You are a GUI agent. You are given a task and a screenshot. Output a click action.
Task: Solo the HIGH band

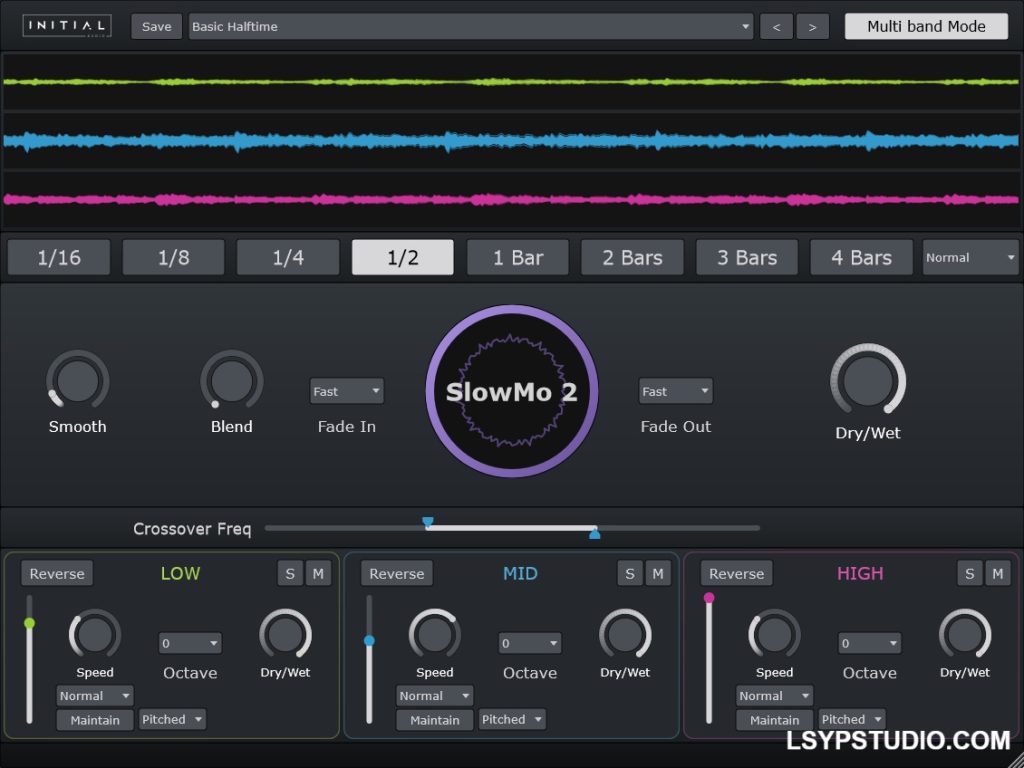[x=970, y=573]
